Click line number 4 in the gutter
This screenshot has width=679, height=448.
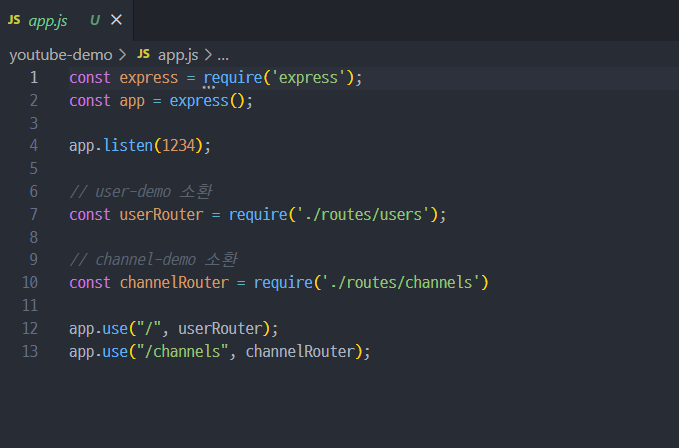34,145
